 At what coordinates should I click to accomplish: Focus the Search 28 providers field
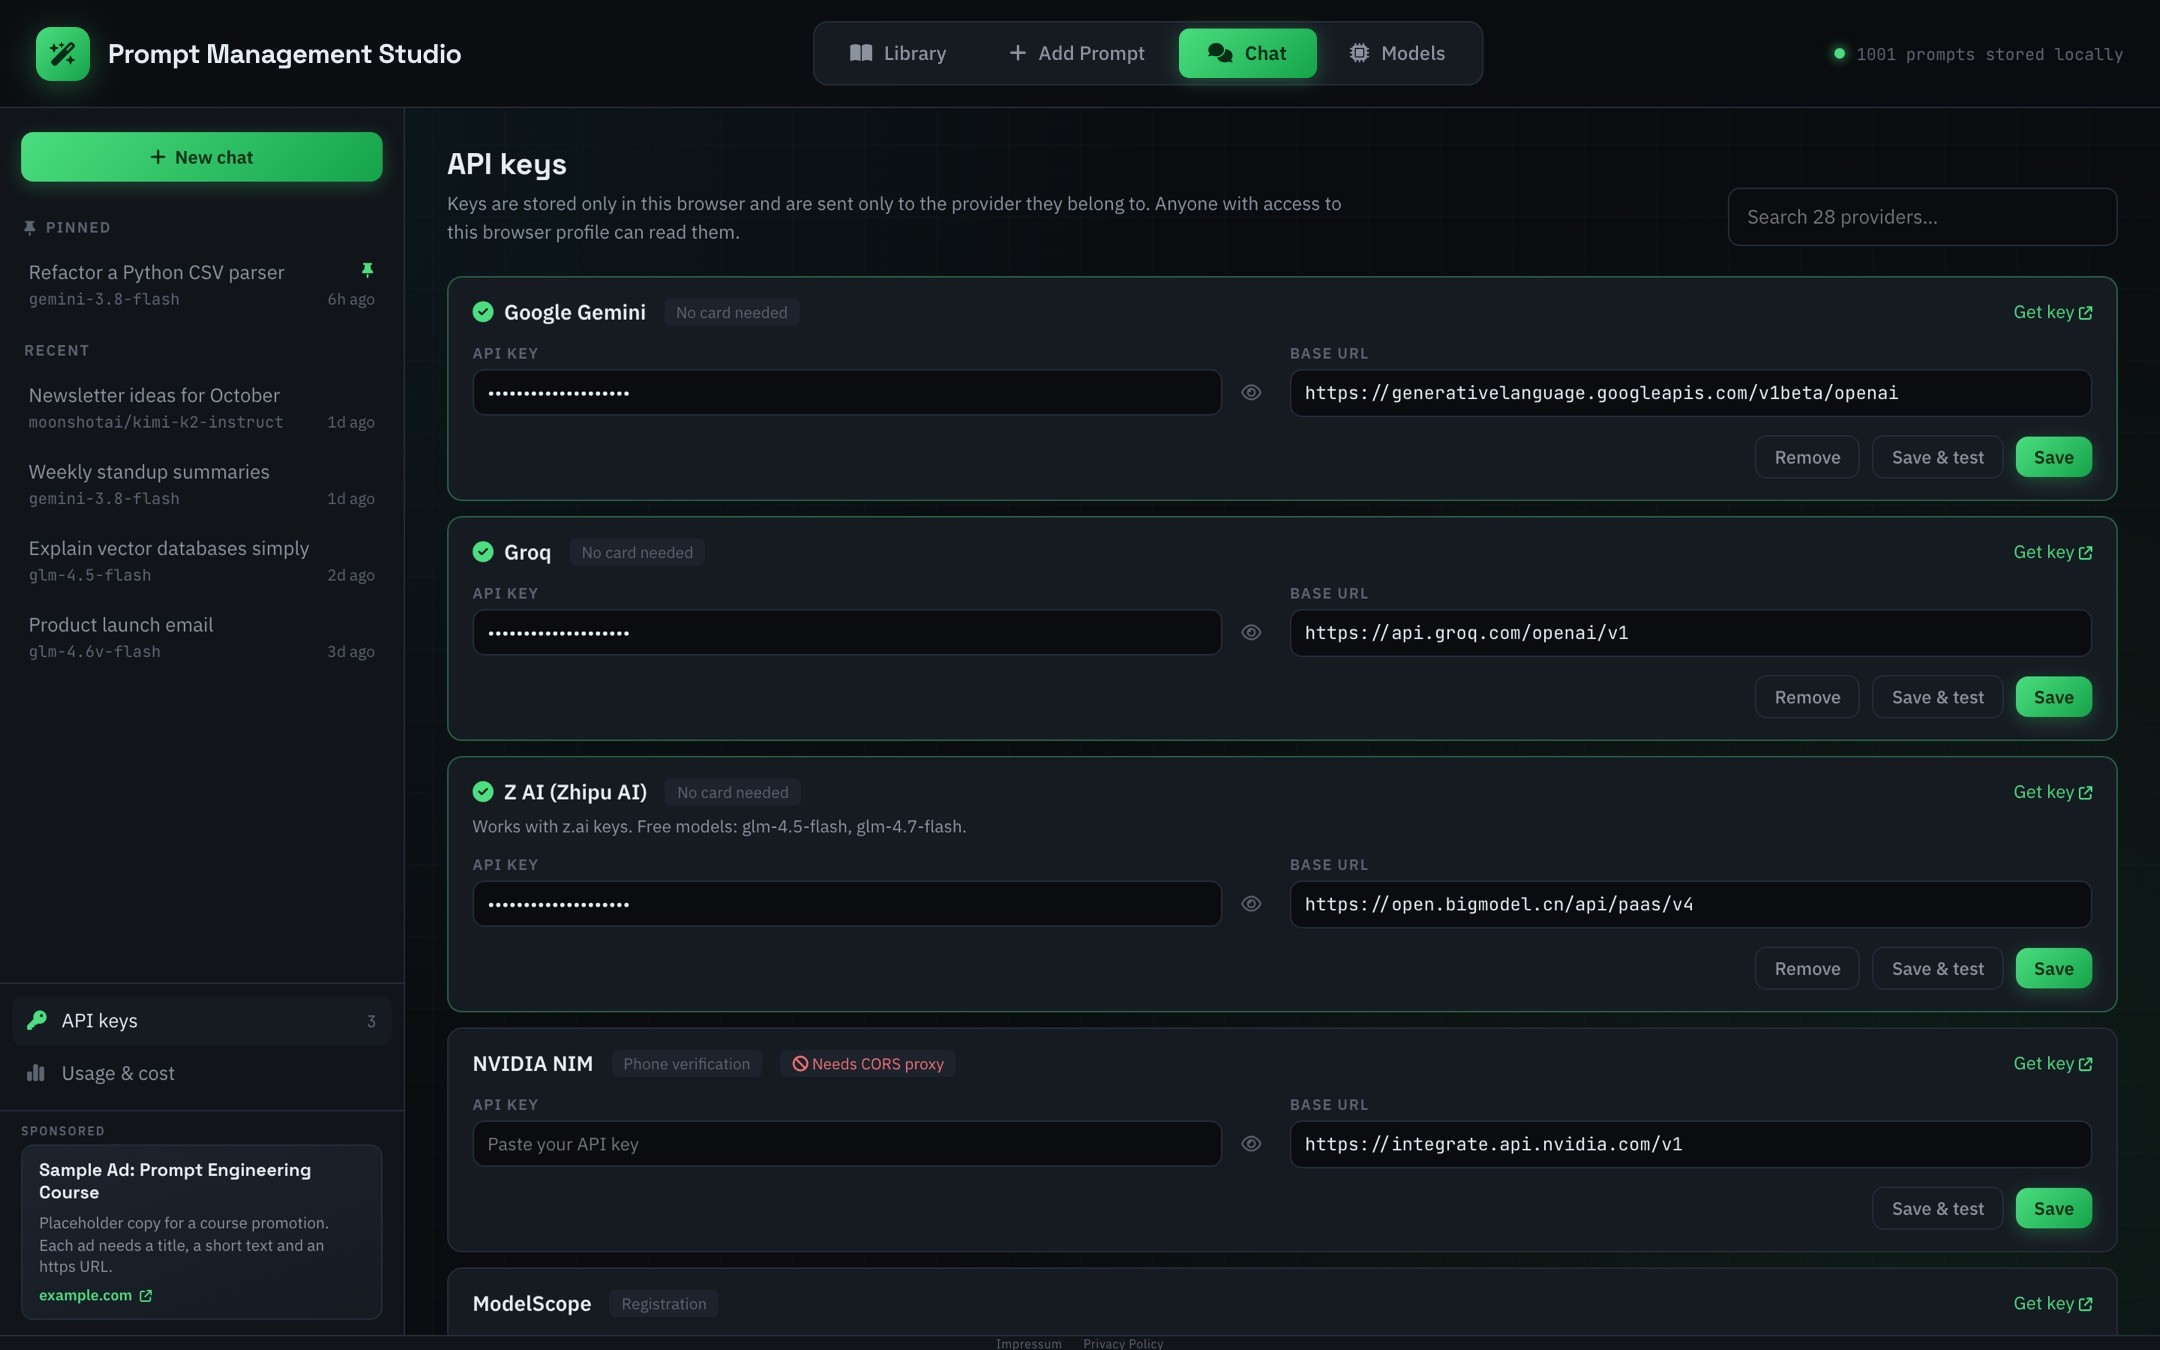1922,217
